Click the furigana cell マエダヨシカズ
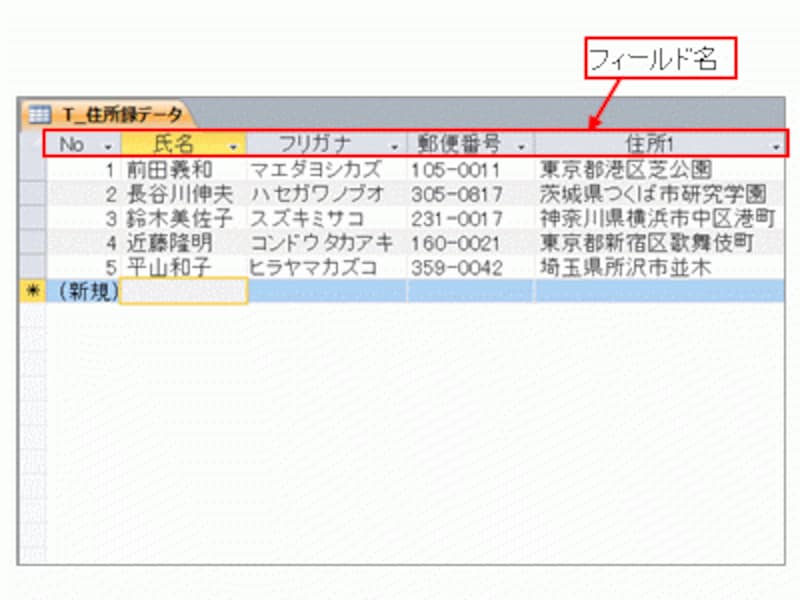 click(327, 169)
